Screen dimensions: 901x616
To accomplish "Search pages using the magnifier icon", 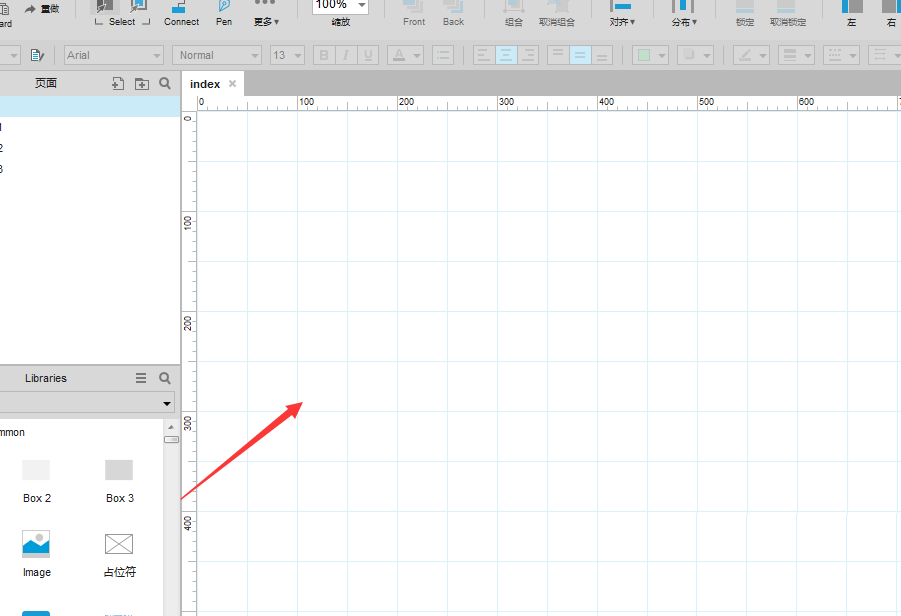I will click(x=165, y=84).
